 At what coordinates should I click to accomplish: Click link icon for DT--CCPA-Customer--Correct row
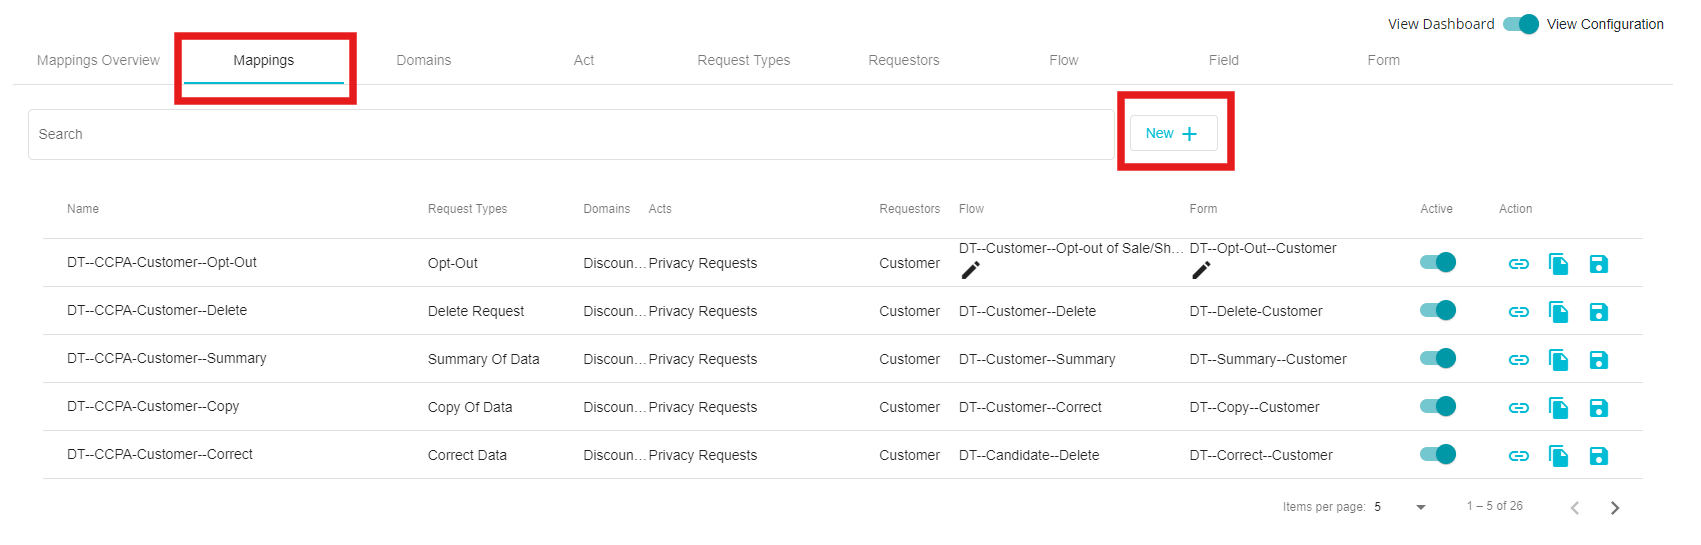(1518, 456)
